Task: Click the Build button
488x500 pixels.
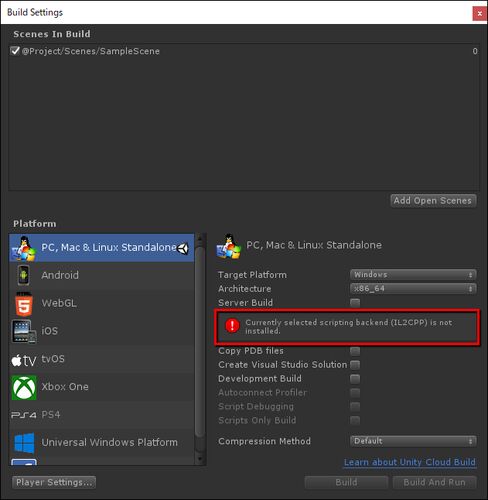Action: click(x=346, y=482)
